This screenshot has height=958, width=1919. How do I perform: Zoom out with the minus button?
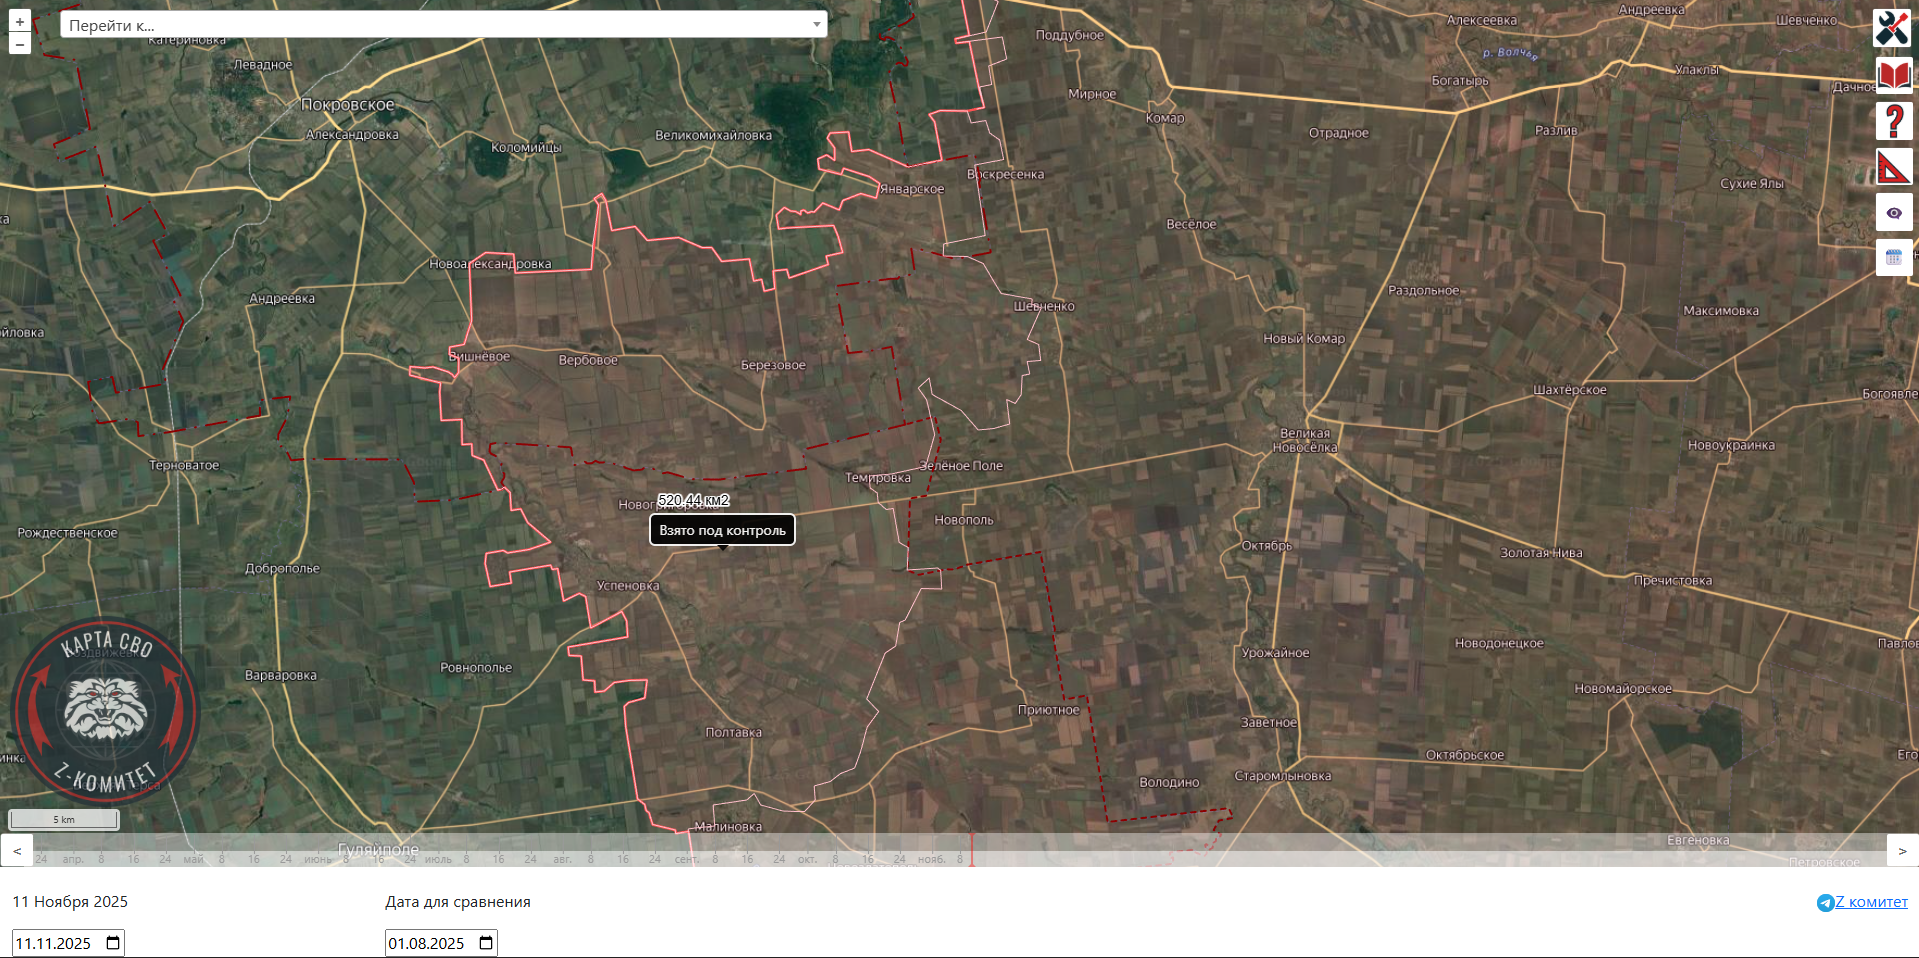click(x=20, y=44)
